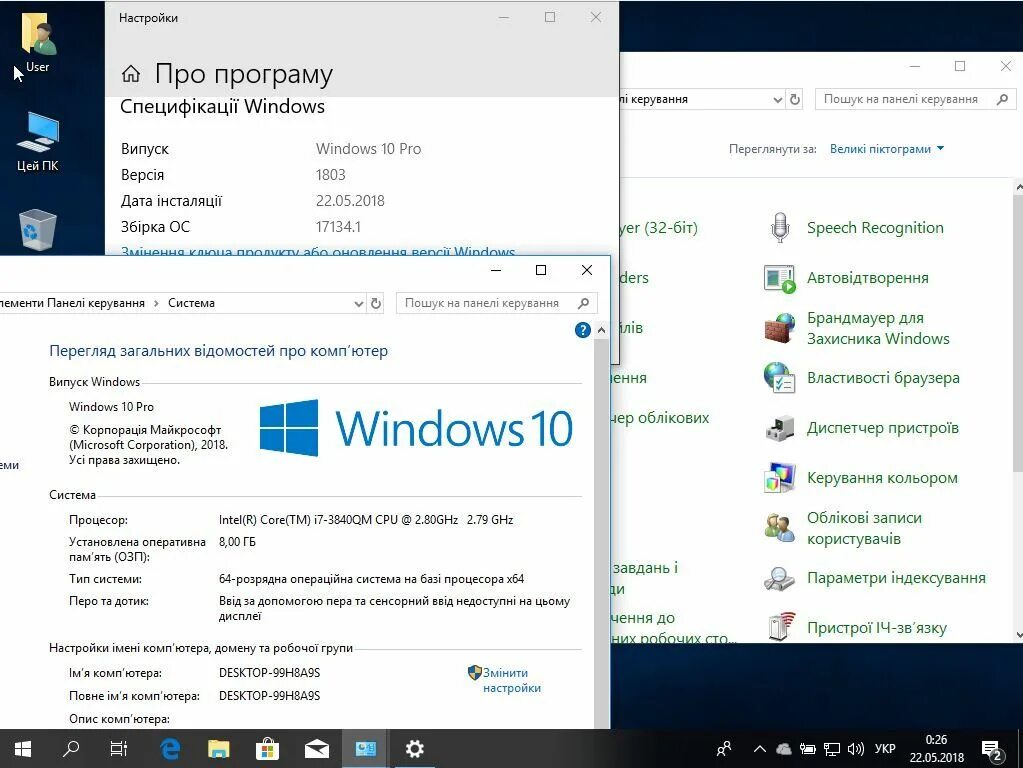Open the Великі піктограми view dropdown

click(887, 149)
